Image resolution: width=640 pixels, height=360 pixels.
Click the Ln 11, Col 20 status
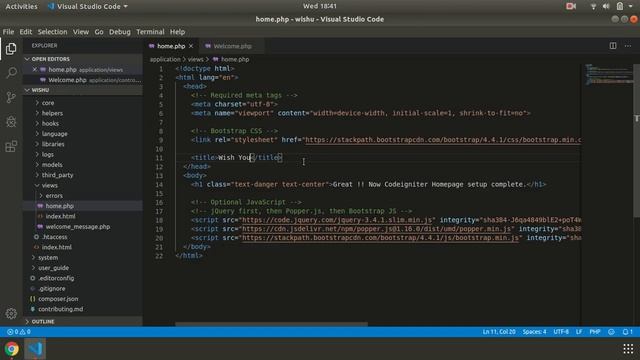point(499,332)
